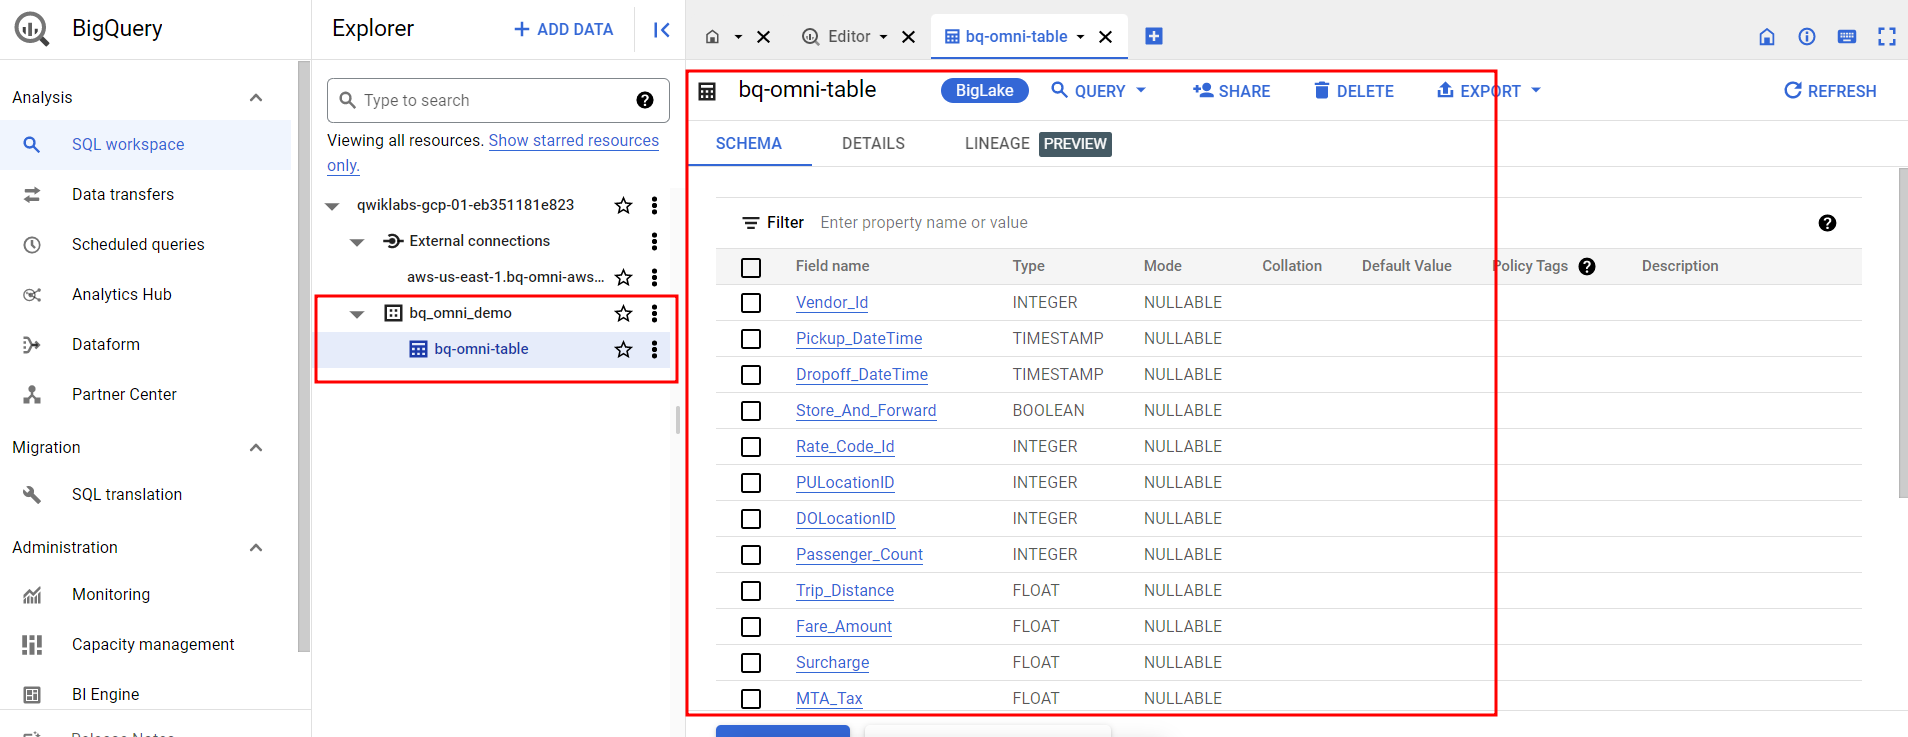Image resolution: width=1908 pixels, height=737 pixels.
Task: Click the DELETE button
Action: pyautogui.click(x=1353, y=91)
